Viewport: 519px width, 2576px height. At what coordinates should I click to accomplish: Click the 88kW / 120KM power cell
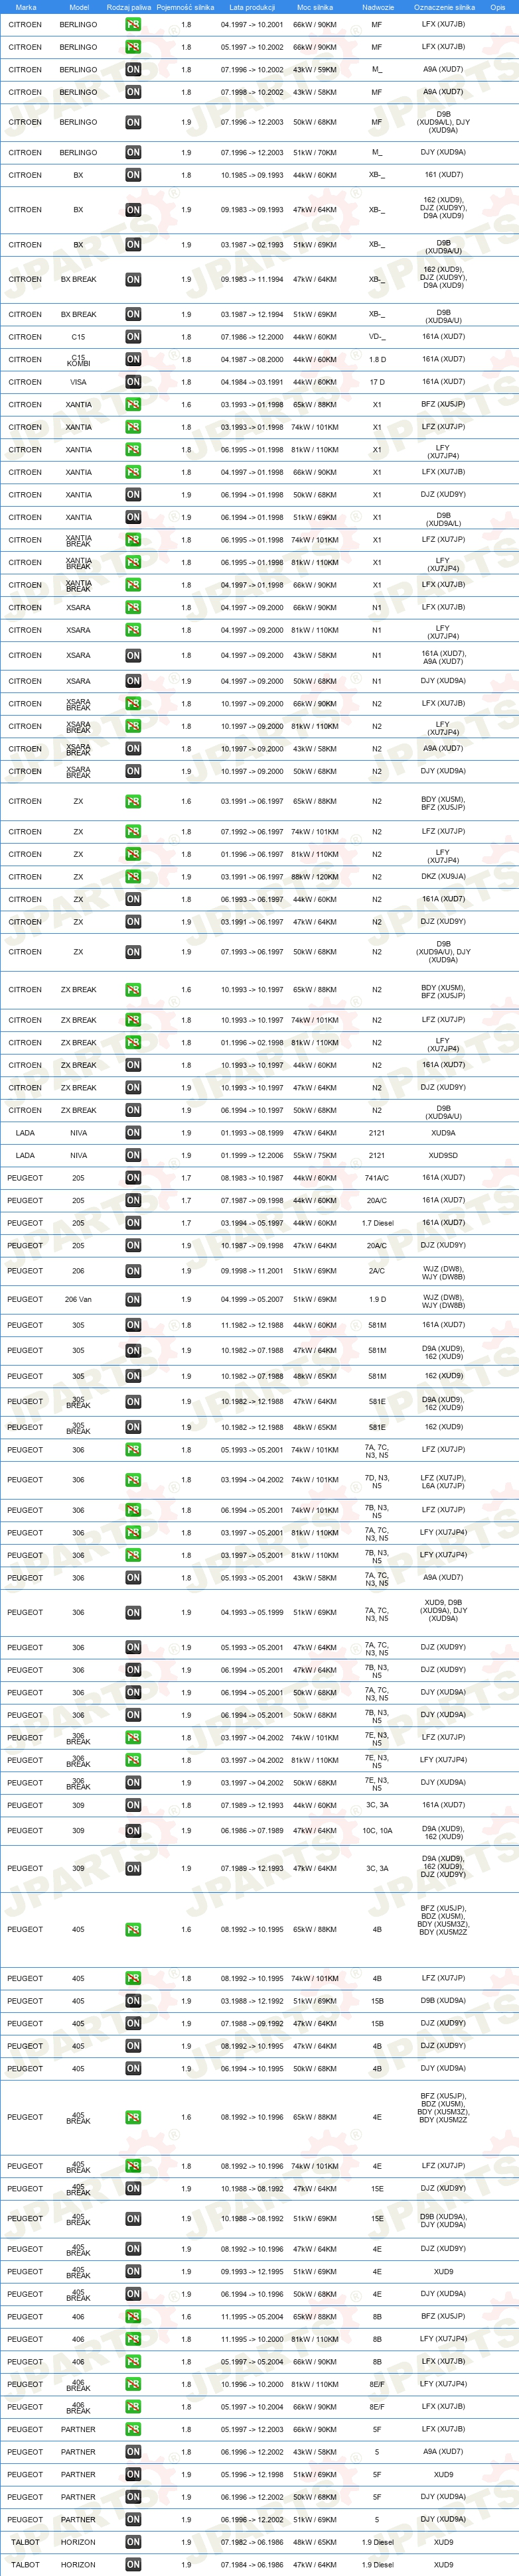[315, 877]
